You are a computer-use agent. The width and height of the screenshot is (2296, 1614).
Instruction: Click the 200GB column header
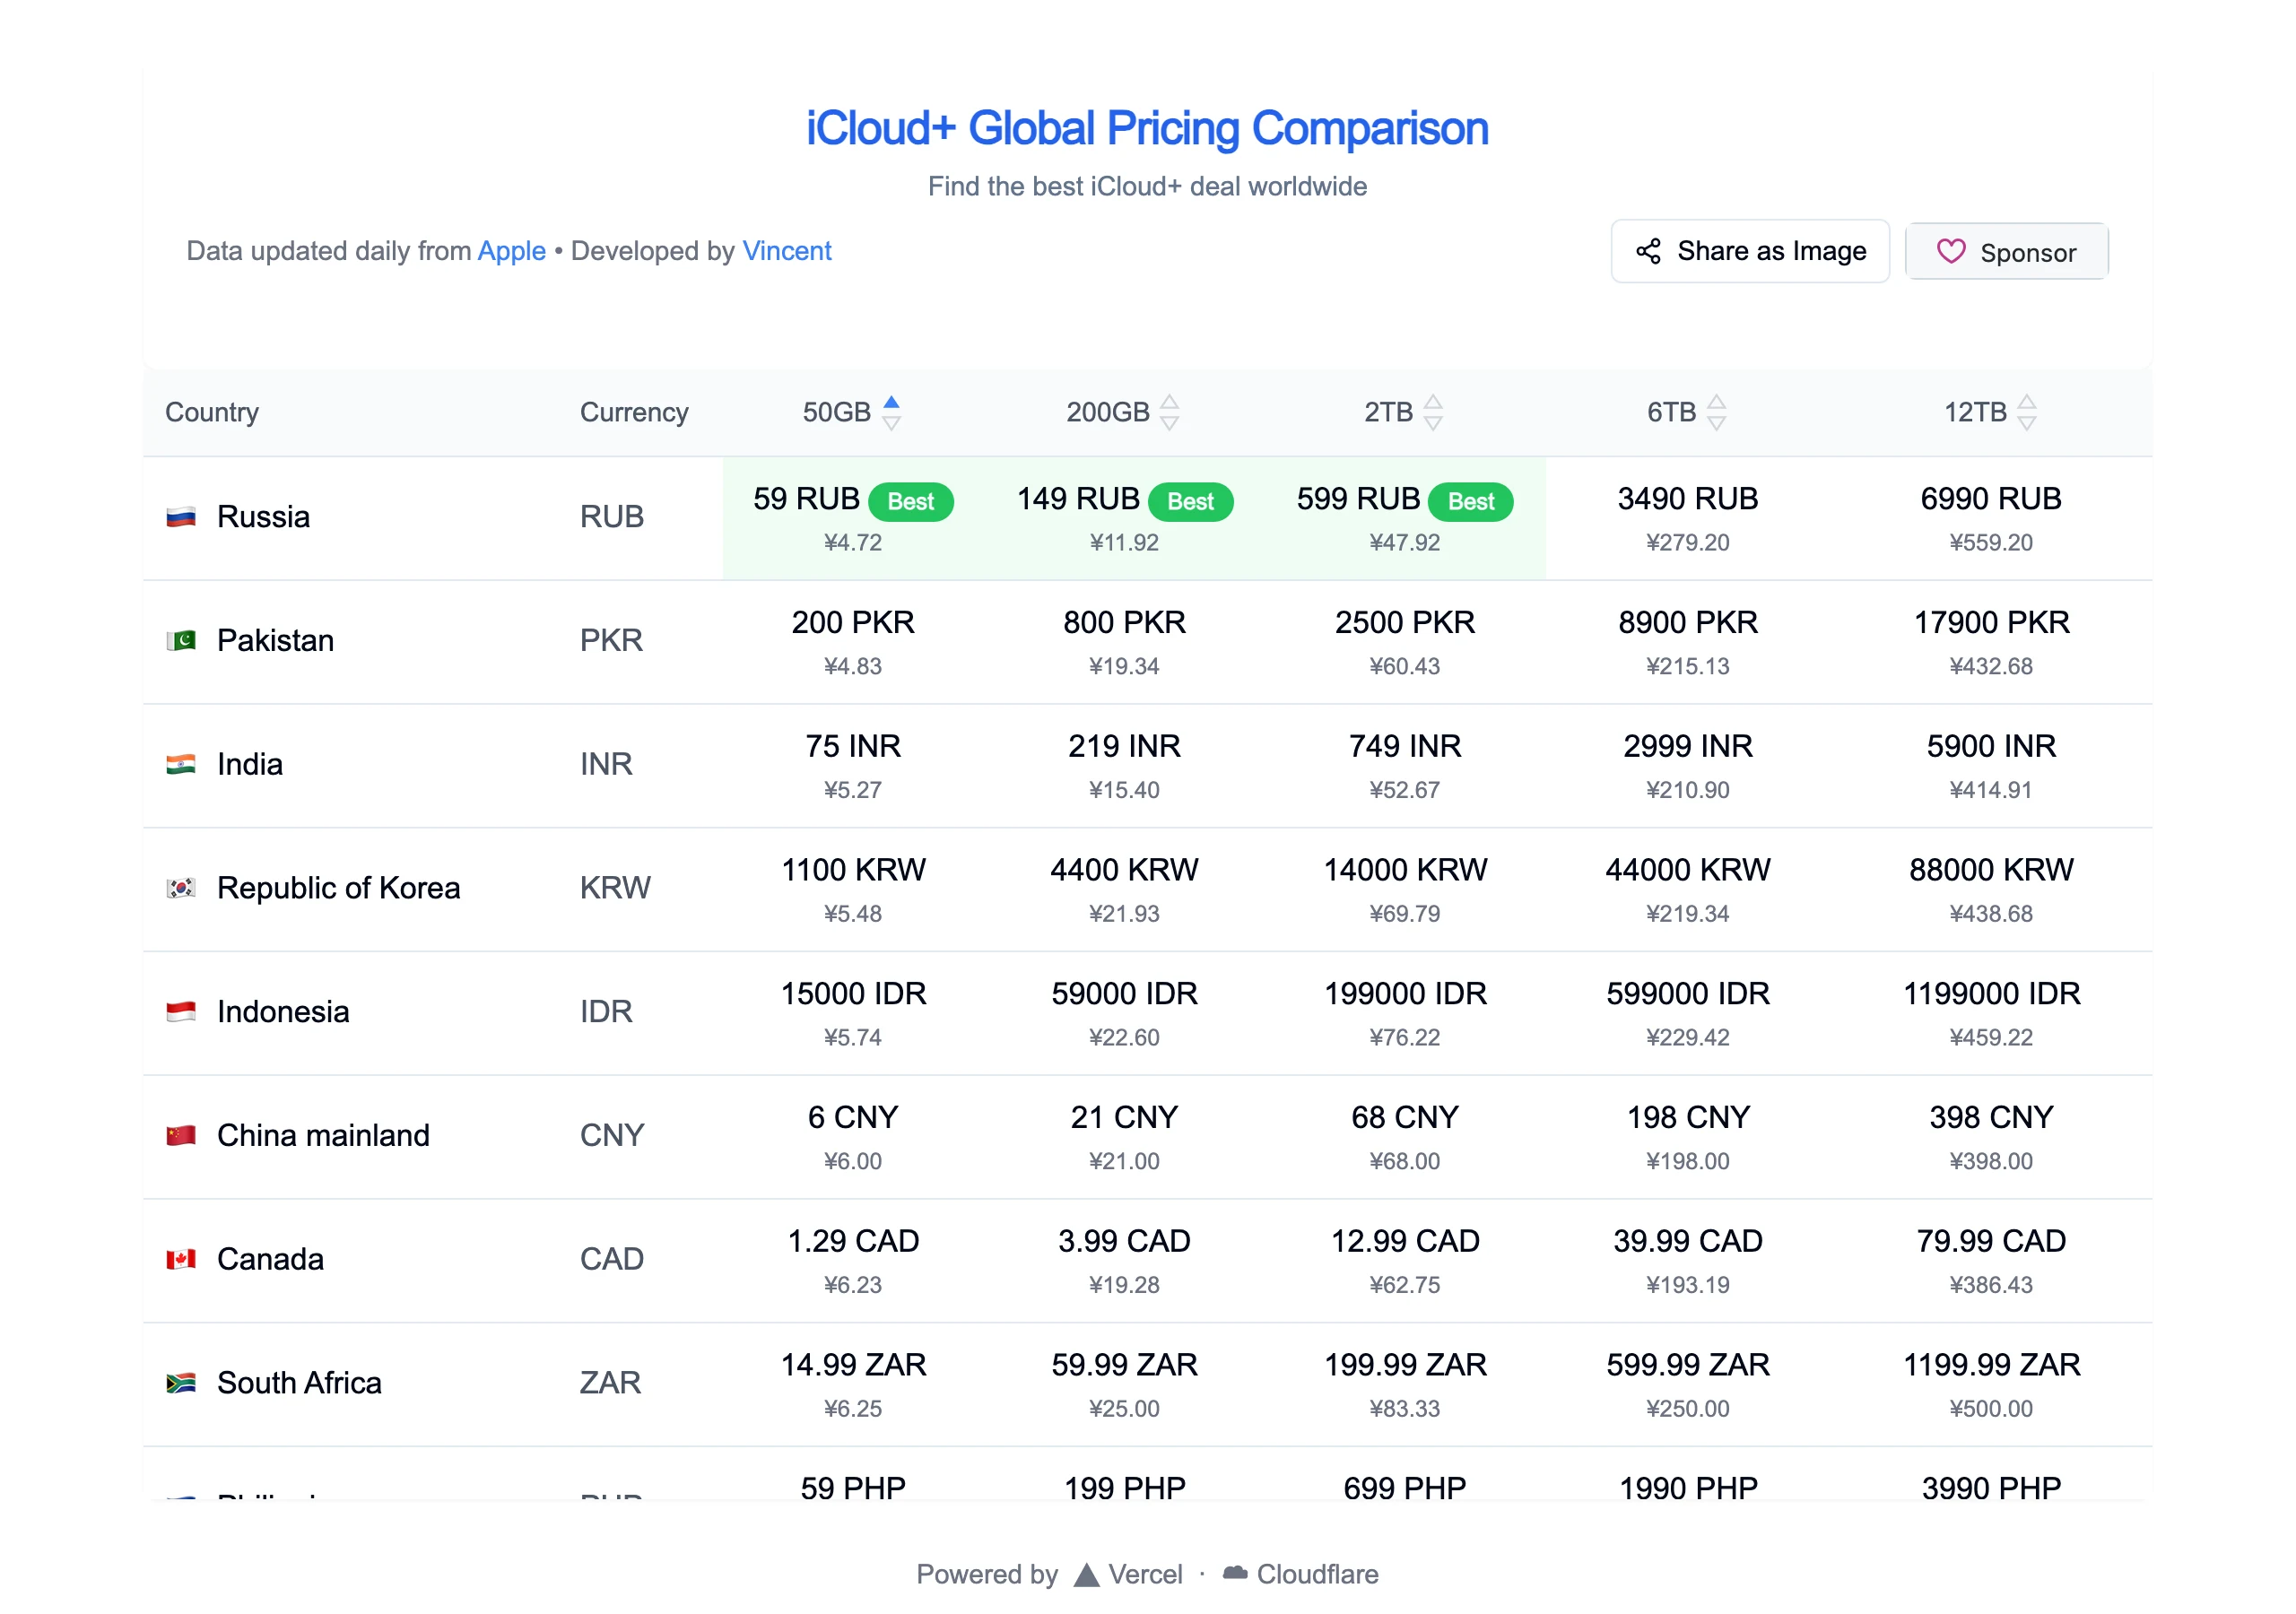click(x=1123, y=412)
